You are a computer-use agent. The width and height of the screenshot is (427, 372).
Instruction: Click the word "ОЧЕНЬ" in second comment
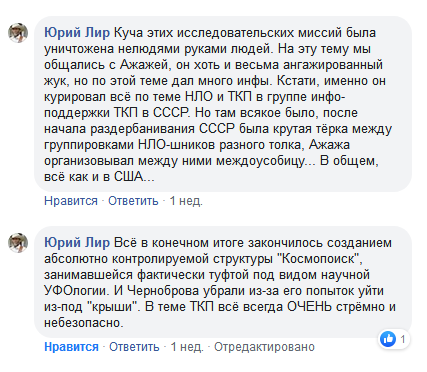tap(309, 307)
